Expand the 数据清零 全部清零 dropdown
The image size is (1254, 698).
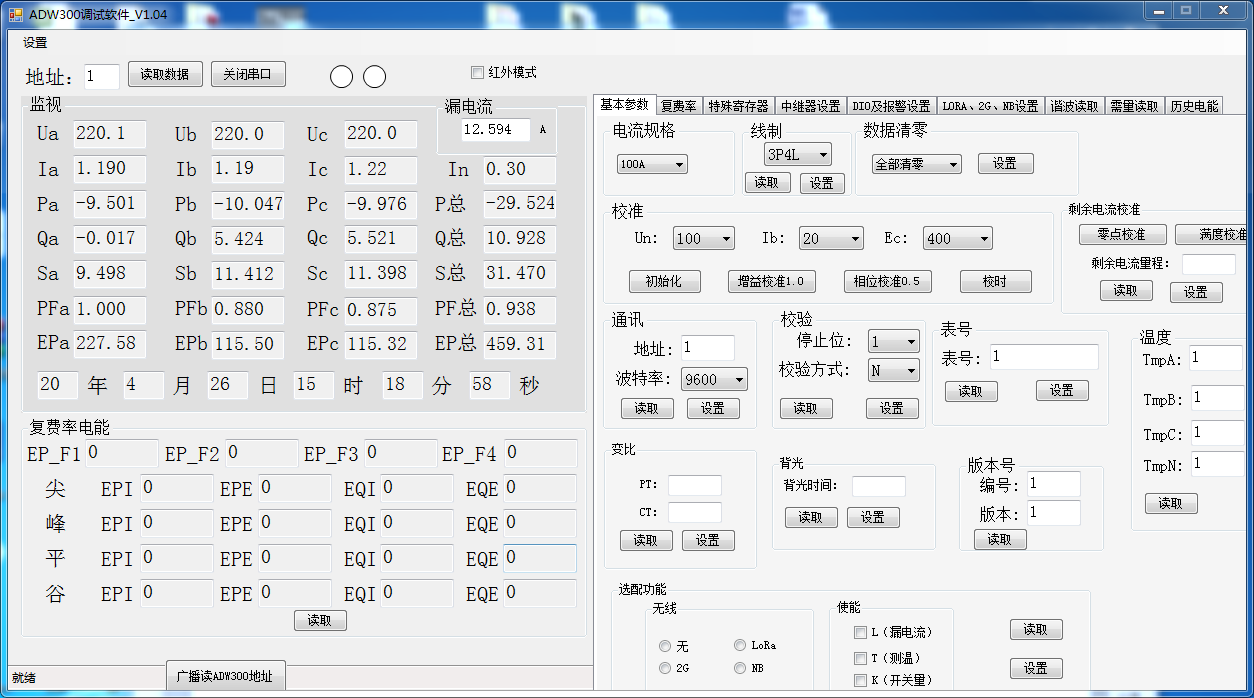(916, 164)
